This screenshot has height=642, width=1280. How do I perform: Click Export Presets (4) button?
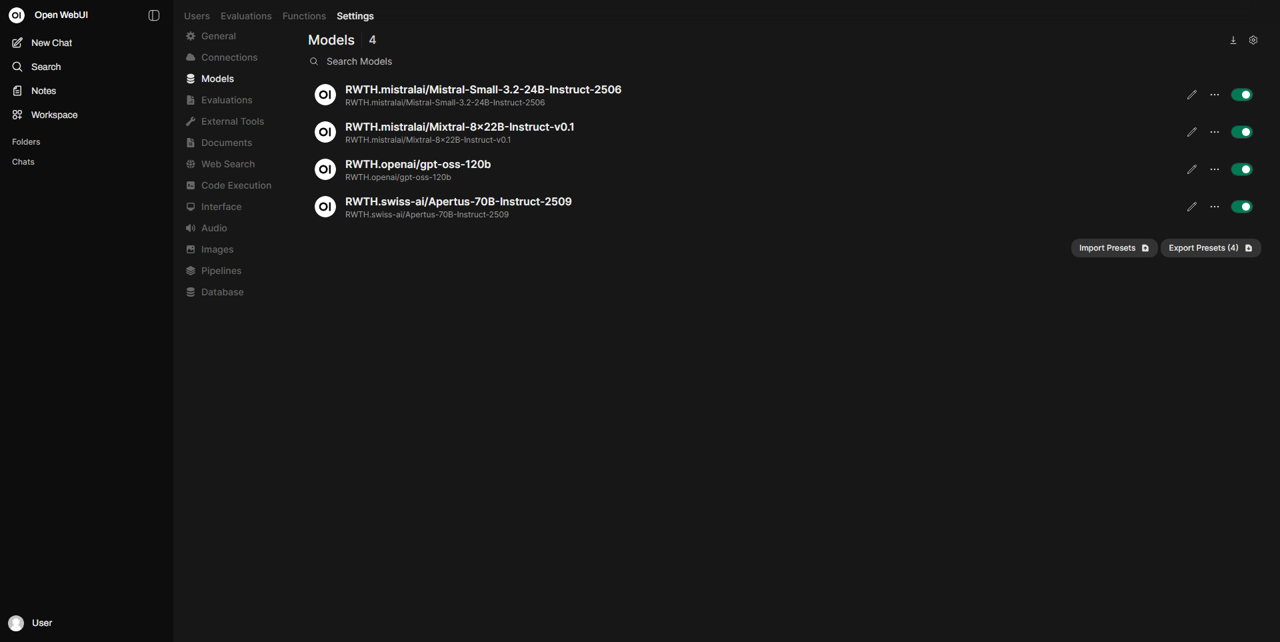coord(1210,248)
